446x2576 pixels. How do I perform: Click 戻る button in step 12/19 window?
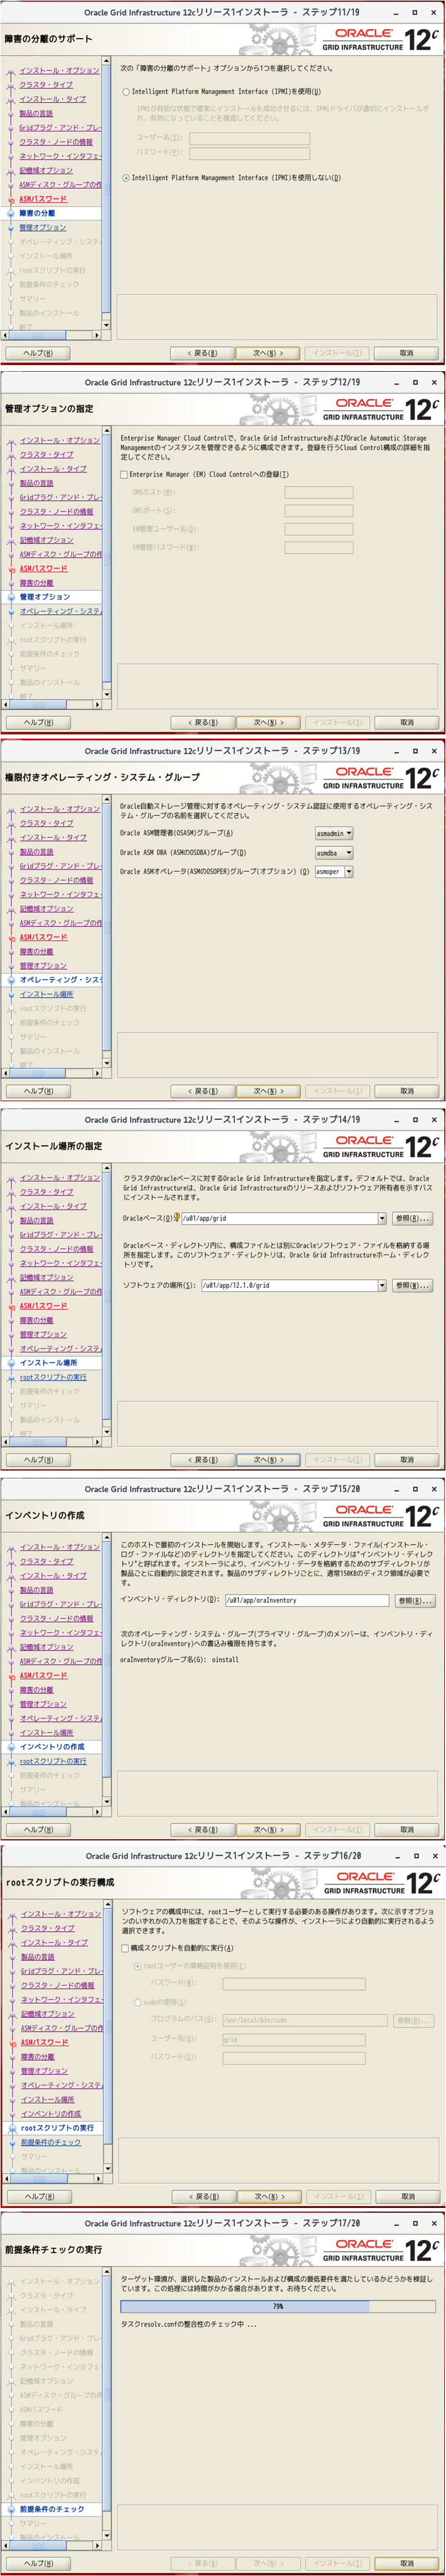203,722
